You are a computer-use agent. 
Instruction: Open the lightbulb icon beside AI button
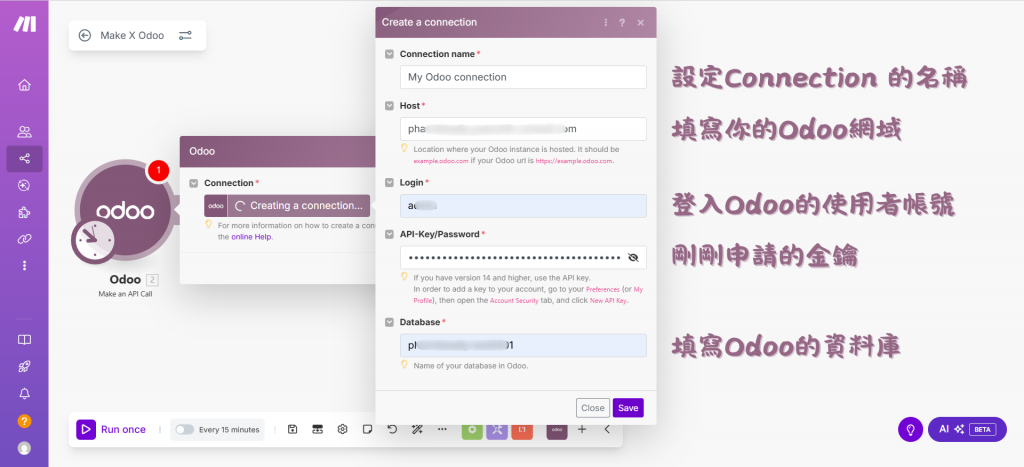(910, 429)
